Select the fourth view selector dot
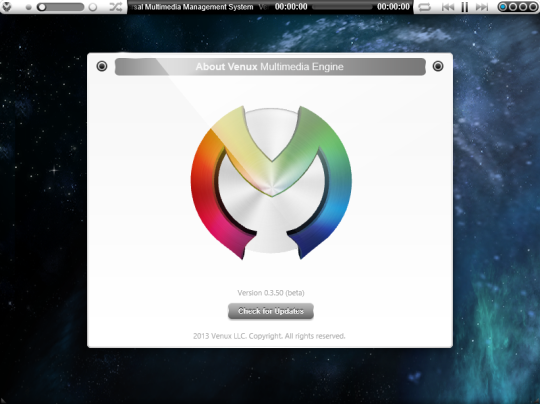Viewport: 540px width, 404px height. click(533, 7)
